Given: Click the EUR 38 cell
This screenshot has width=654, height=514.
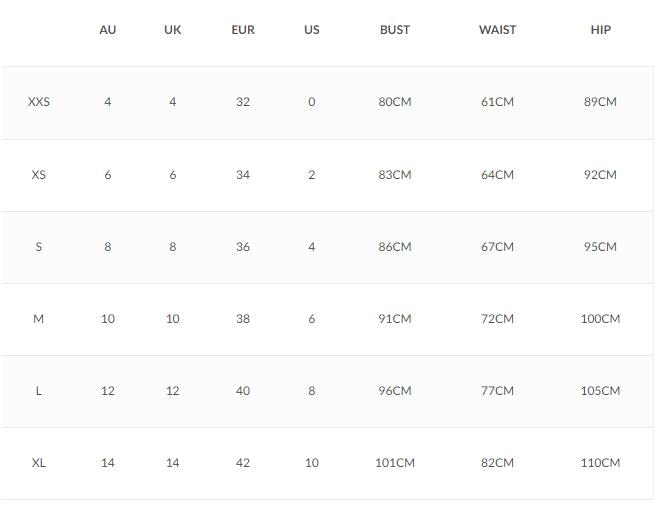Looking at the screenshot, I should (243, 319).
